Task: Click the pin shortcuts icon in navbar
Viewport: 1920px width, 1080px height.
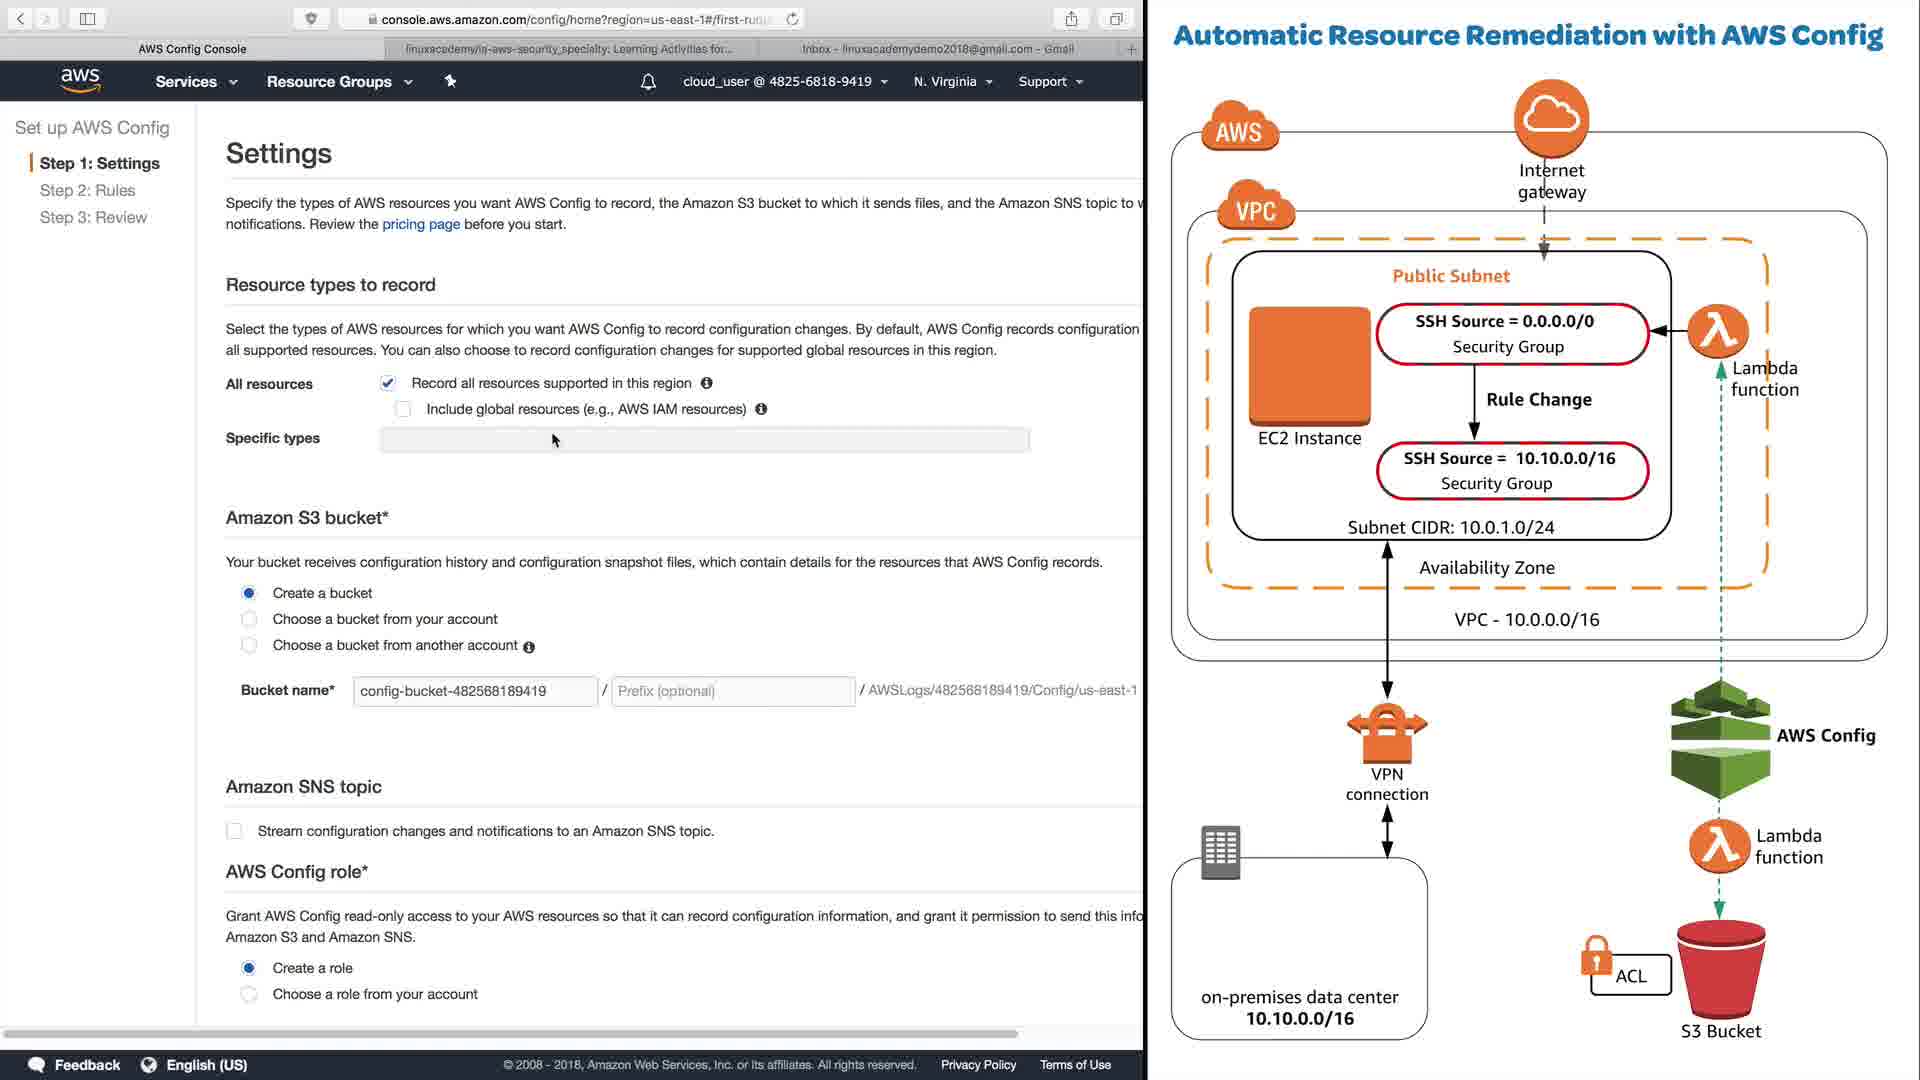Action: (x=450, y=81)
